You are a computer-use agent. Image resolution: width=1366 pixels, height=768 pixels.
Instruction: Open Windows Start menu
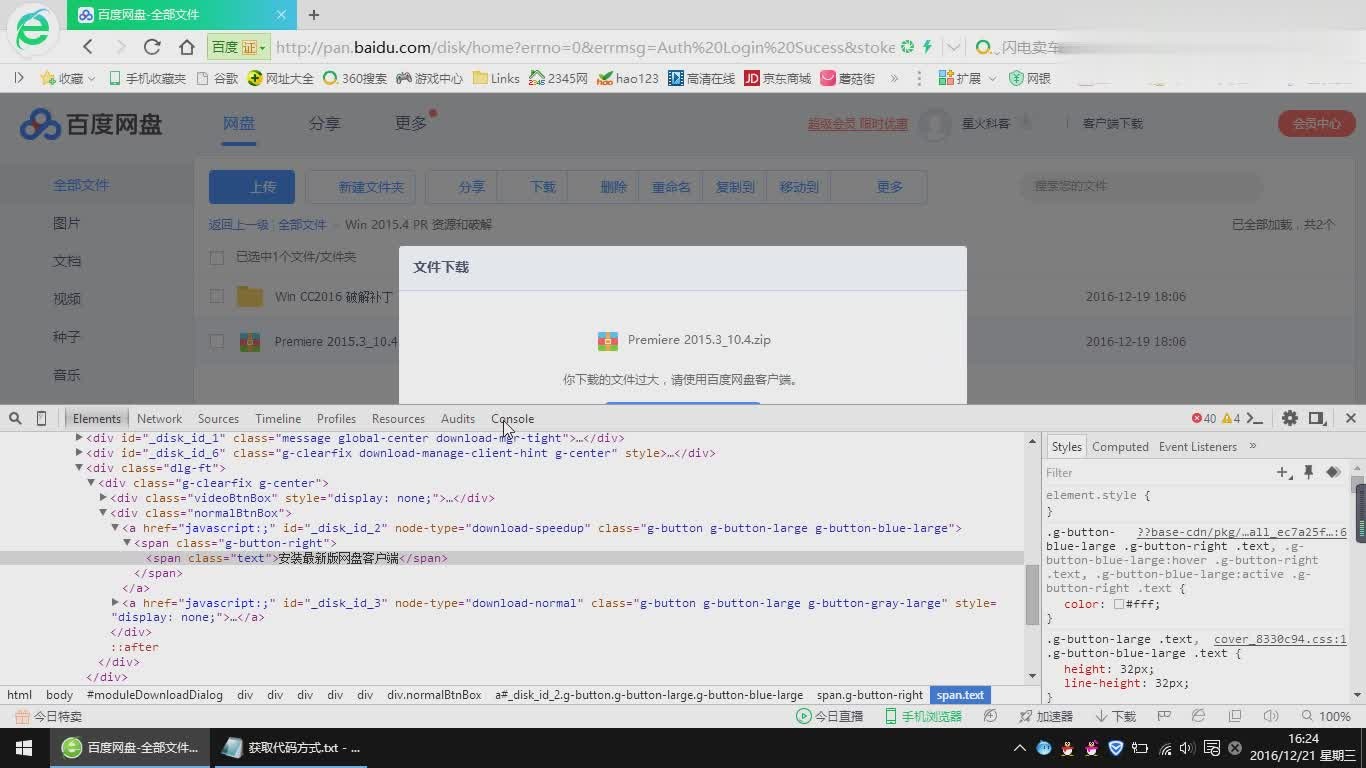(x=23, y=748)
